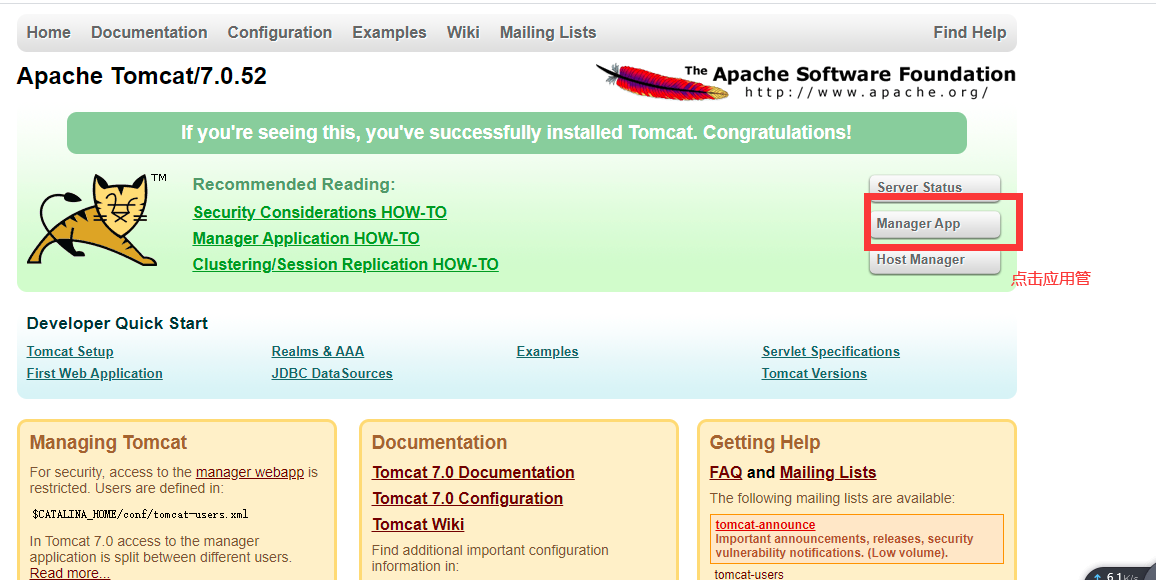Screen dimensions: 1156x580
Task: Open the Tomcat Versions link
Action: tap(814, 374)
